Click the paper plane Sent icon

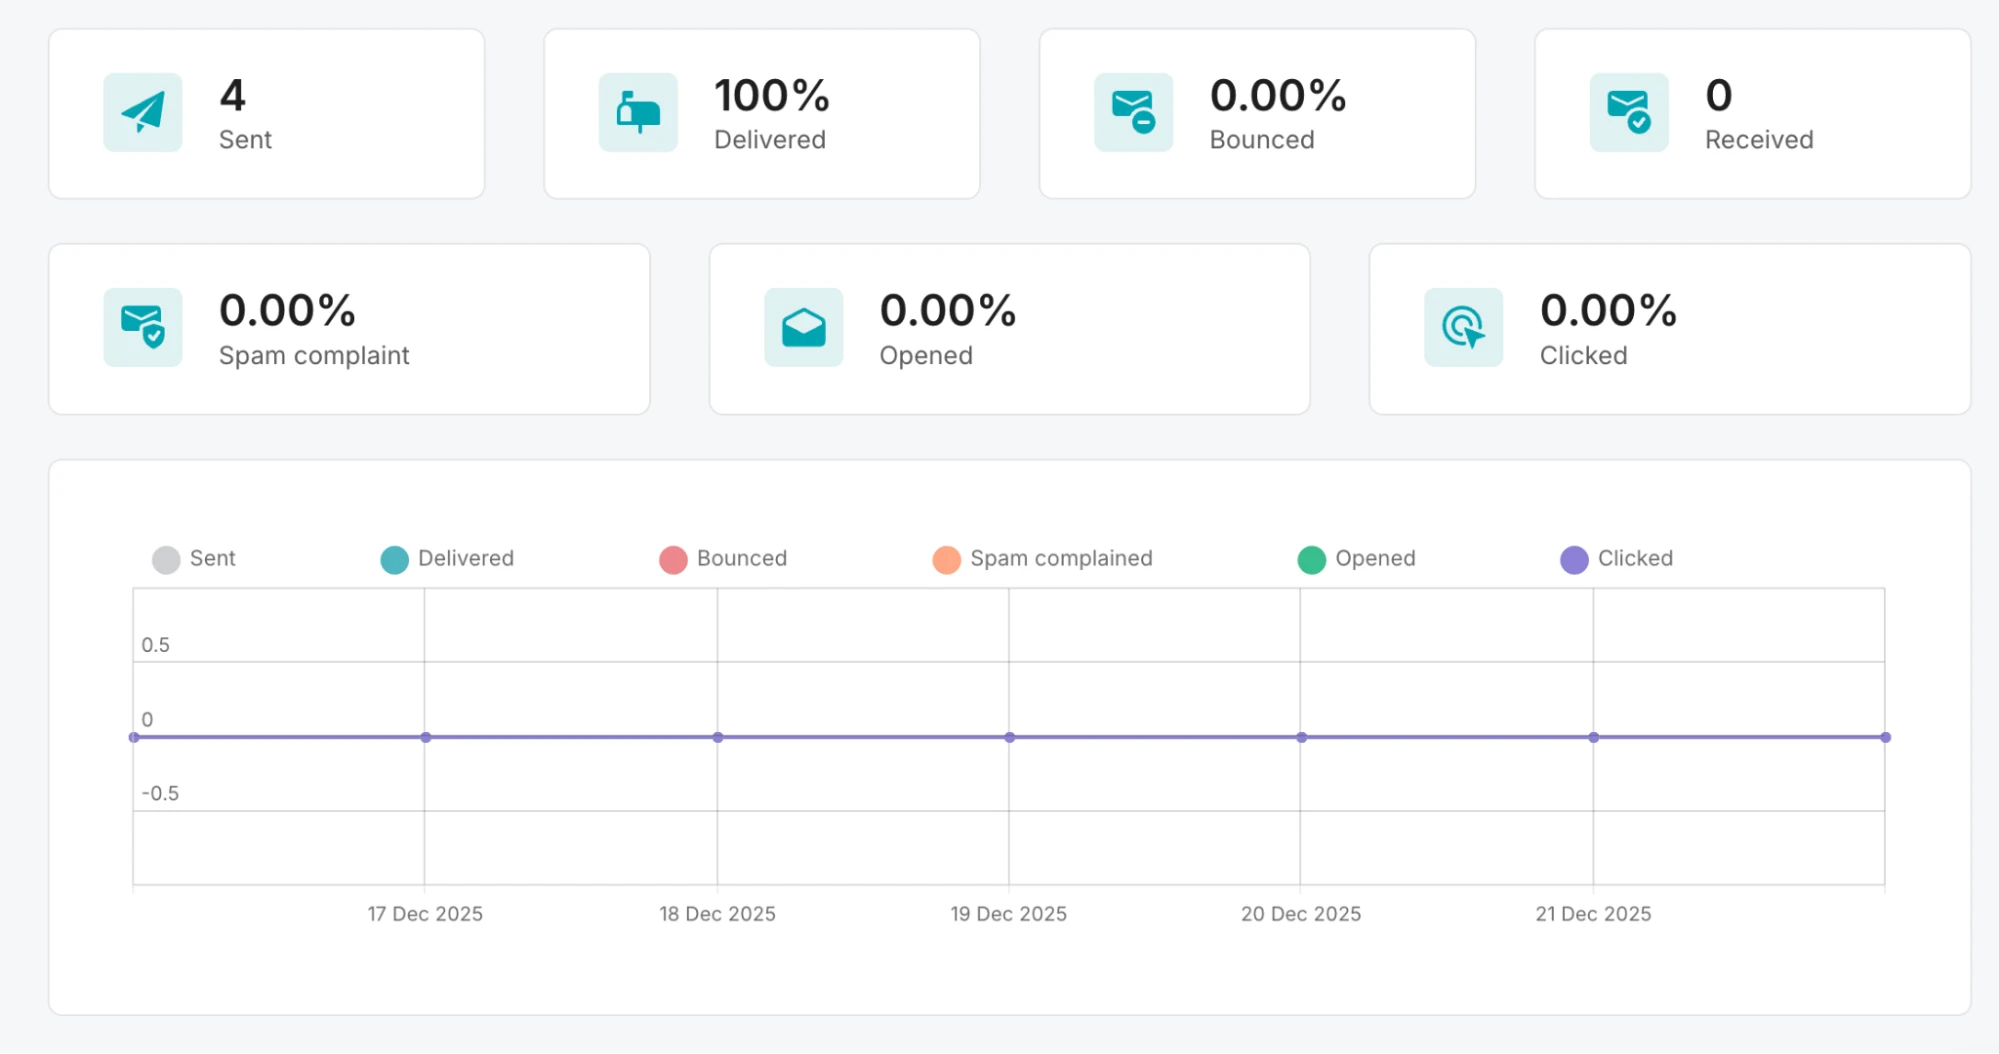[142, 112]
